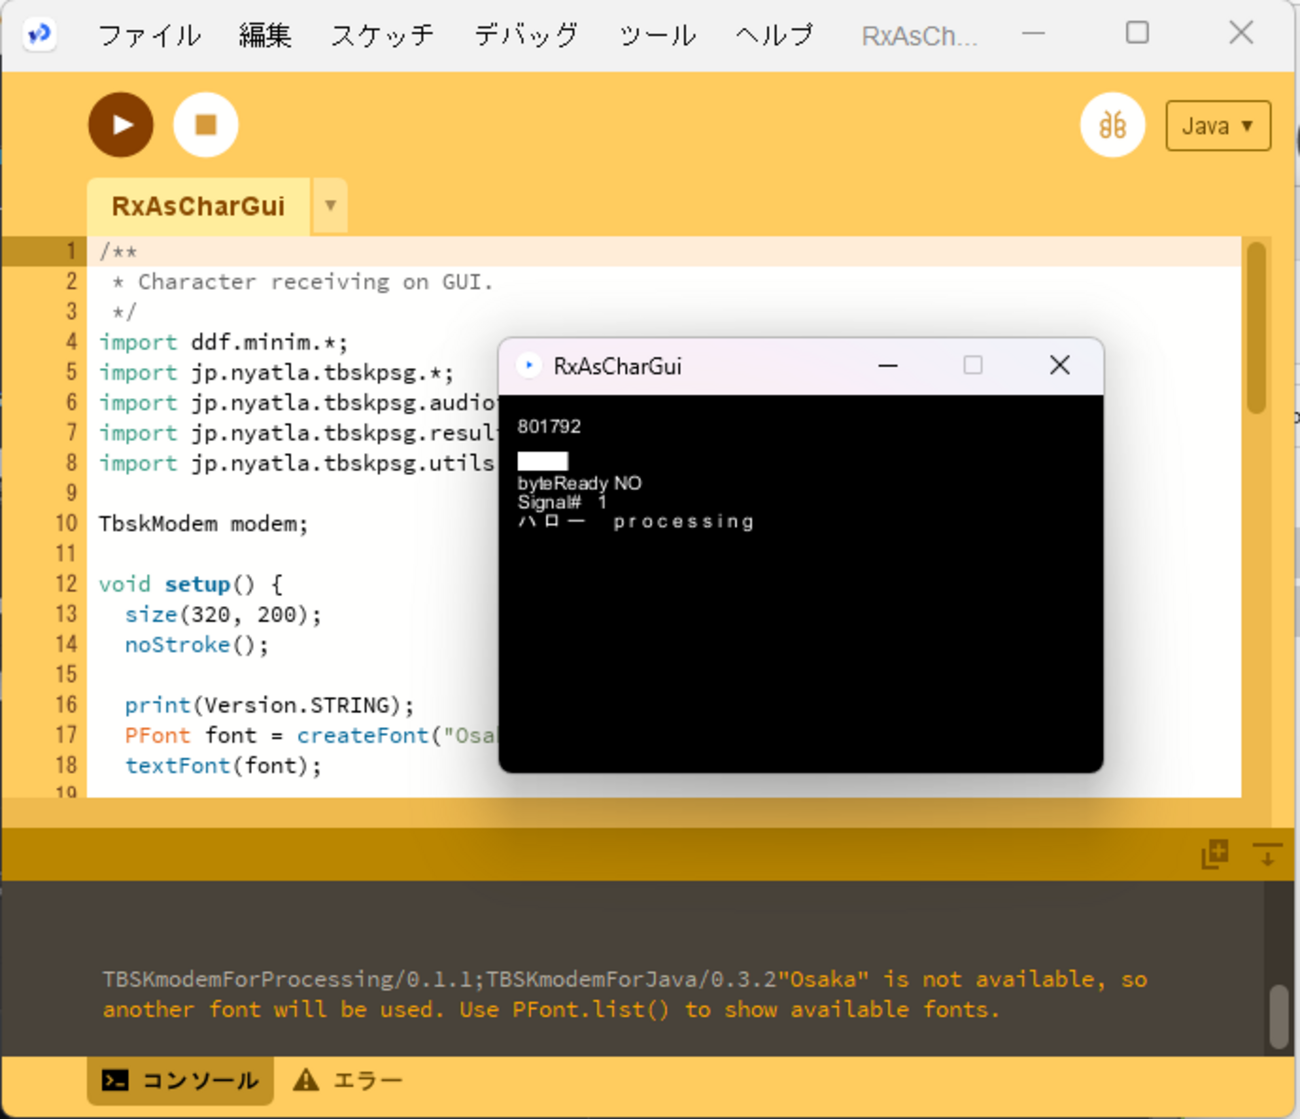
Task: Open the Java mode dropdown
Action: (1218, 126)
